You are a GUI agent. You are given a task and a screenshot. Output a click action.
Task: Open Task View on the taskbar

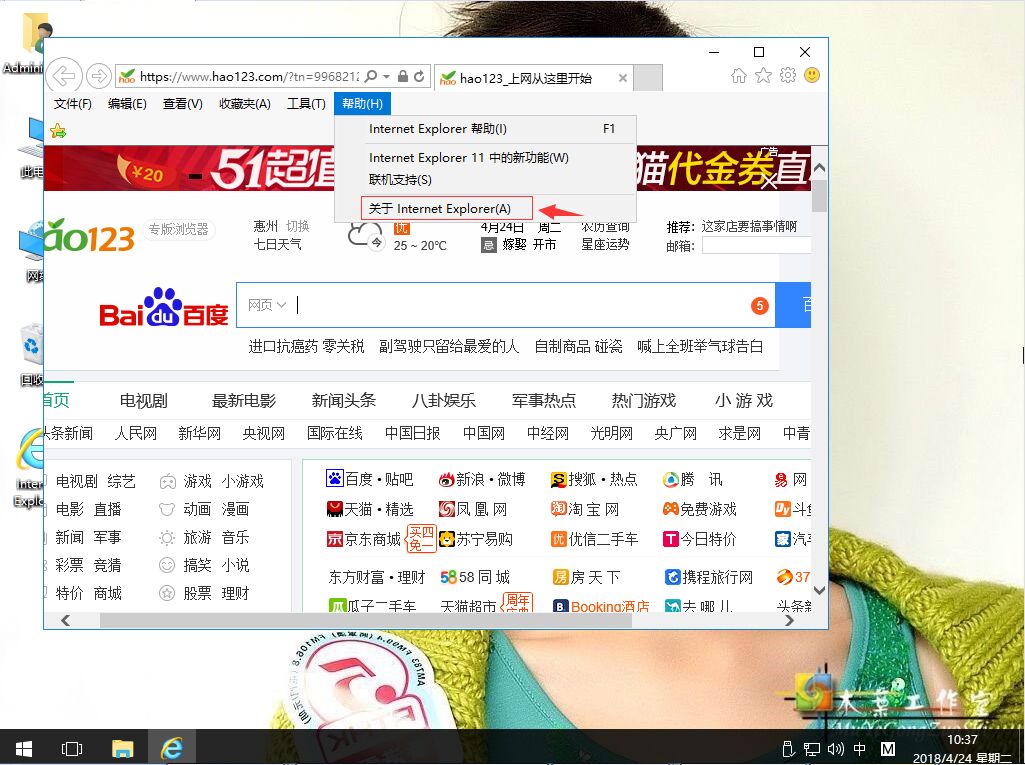(x=71, y=748)
